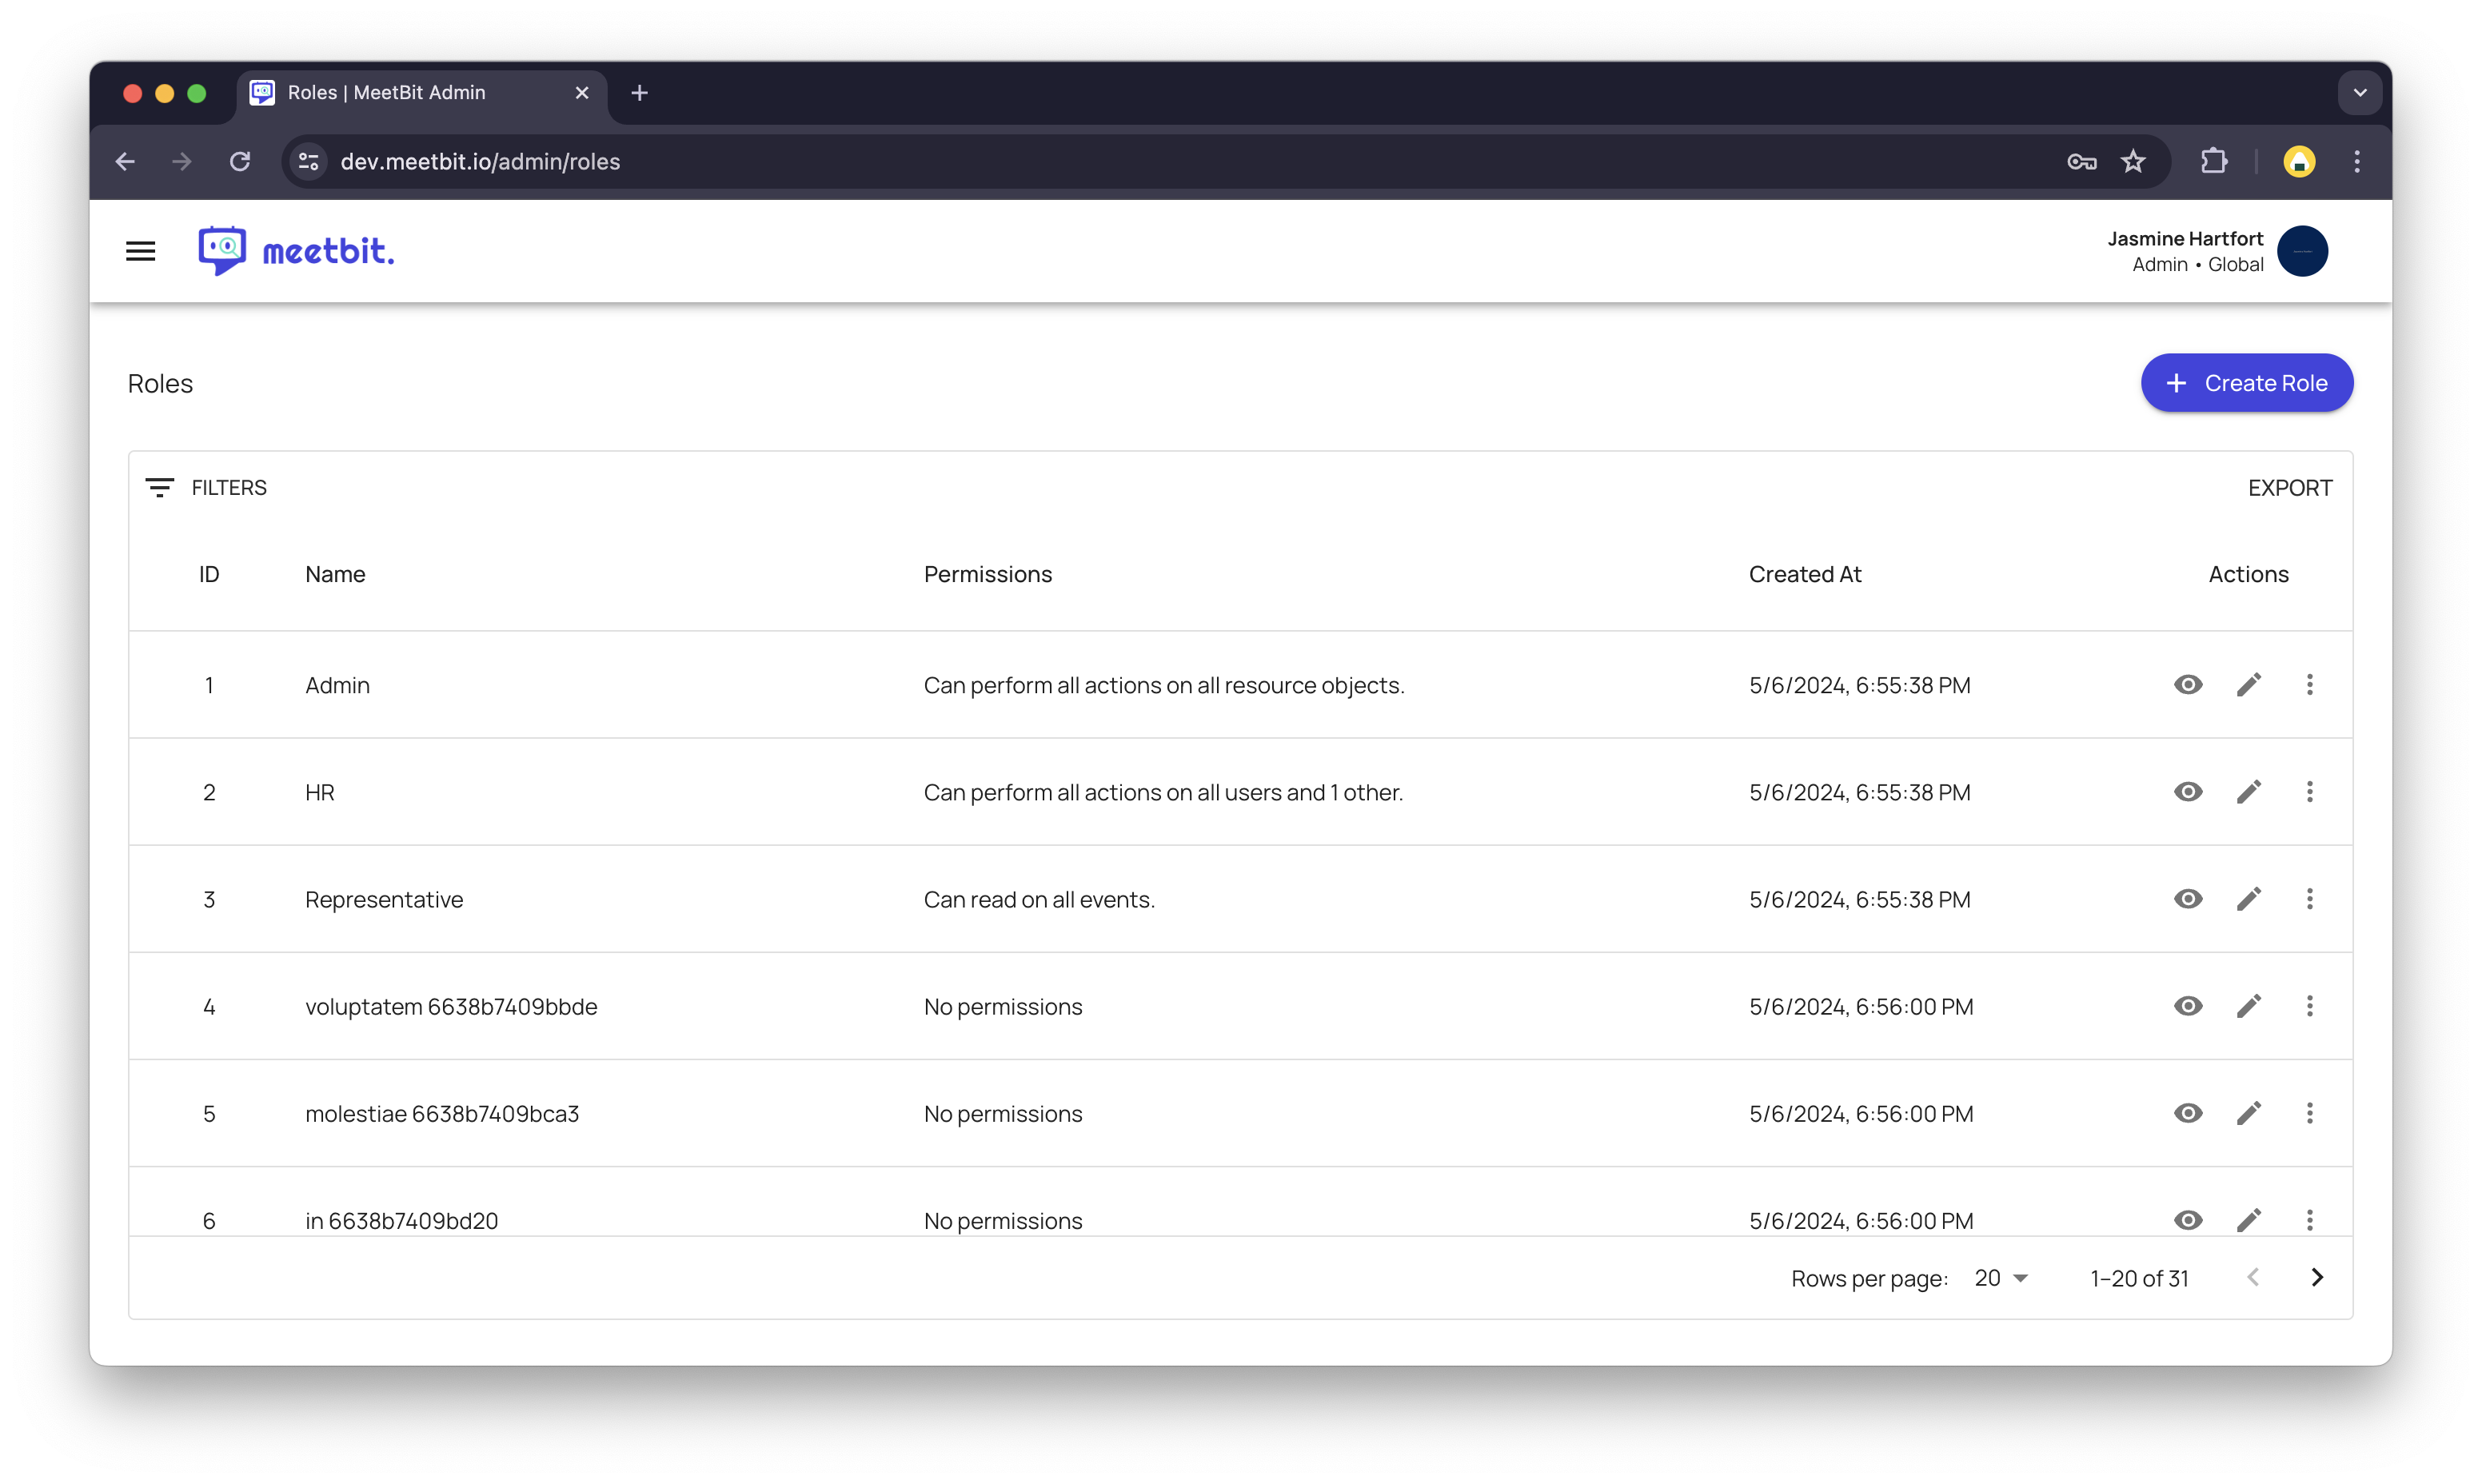This screenshot has width=2482, height=1484.
Task: Open more actions menu for HR row
Action: tap(2309, 792)
